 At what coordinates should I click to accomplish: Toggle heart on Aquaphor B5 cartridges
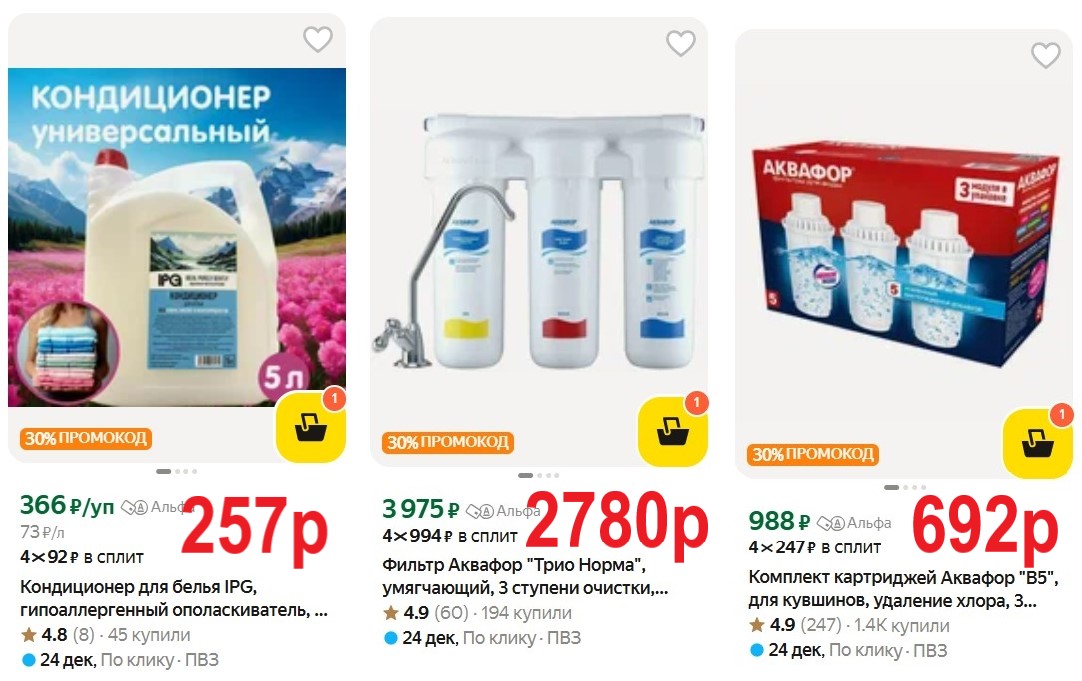coord(1045,55)
